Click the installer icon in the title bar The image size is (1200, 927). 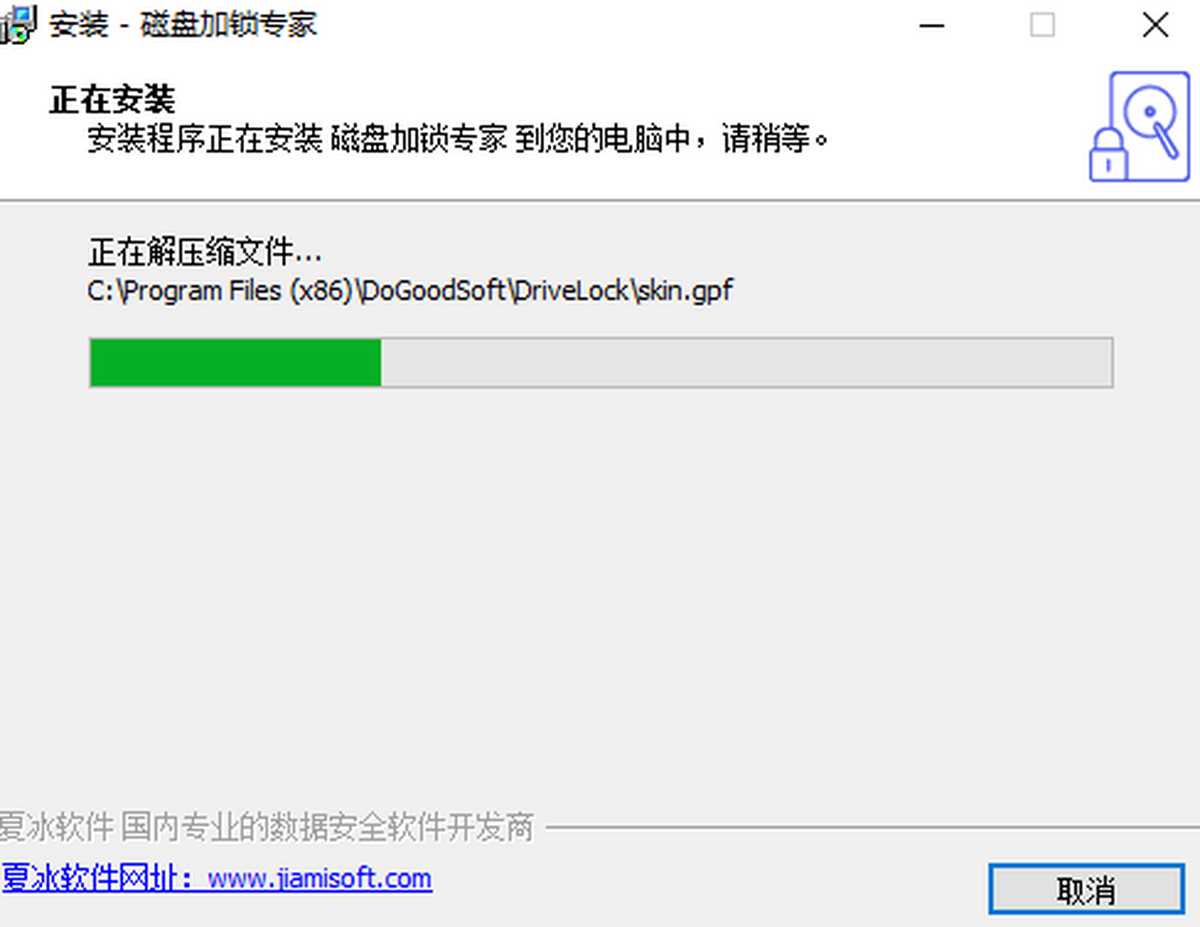(17, 25)
